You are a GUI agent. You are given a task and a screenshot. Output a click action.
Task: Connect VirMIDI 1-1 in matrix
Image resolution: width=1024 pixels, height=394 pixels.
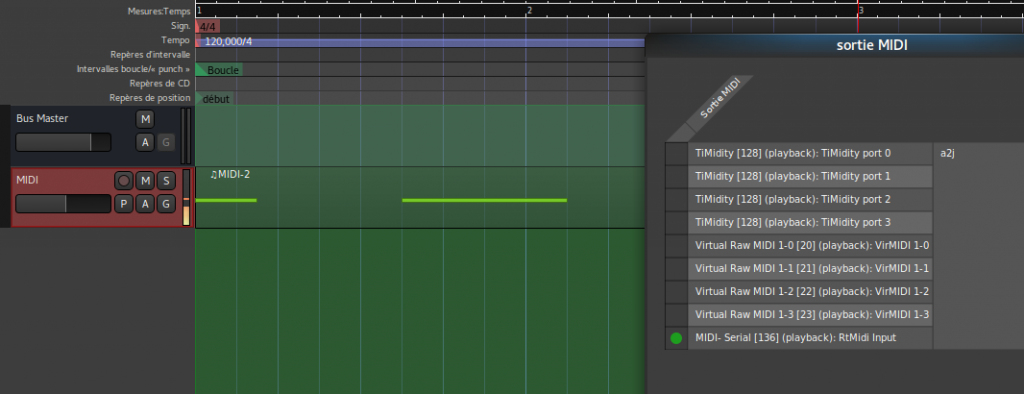click(x=677, y=269)
